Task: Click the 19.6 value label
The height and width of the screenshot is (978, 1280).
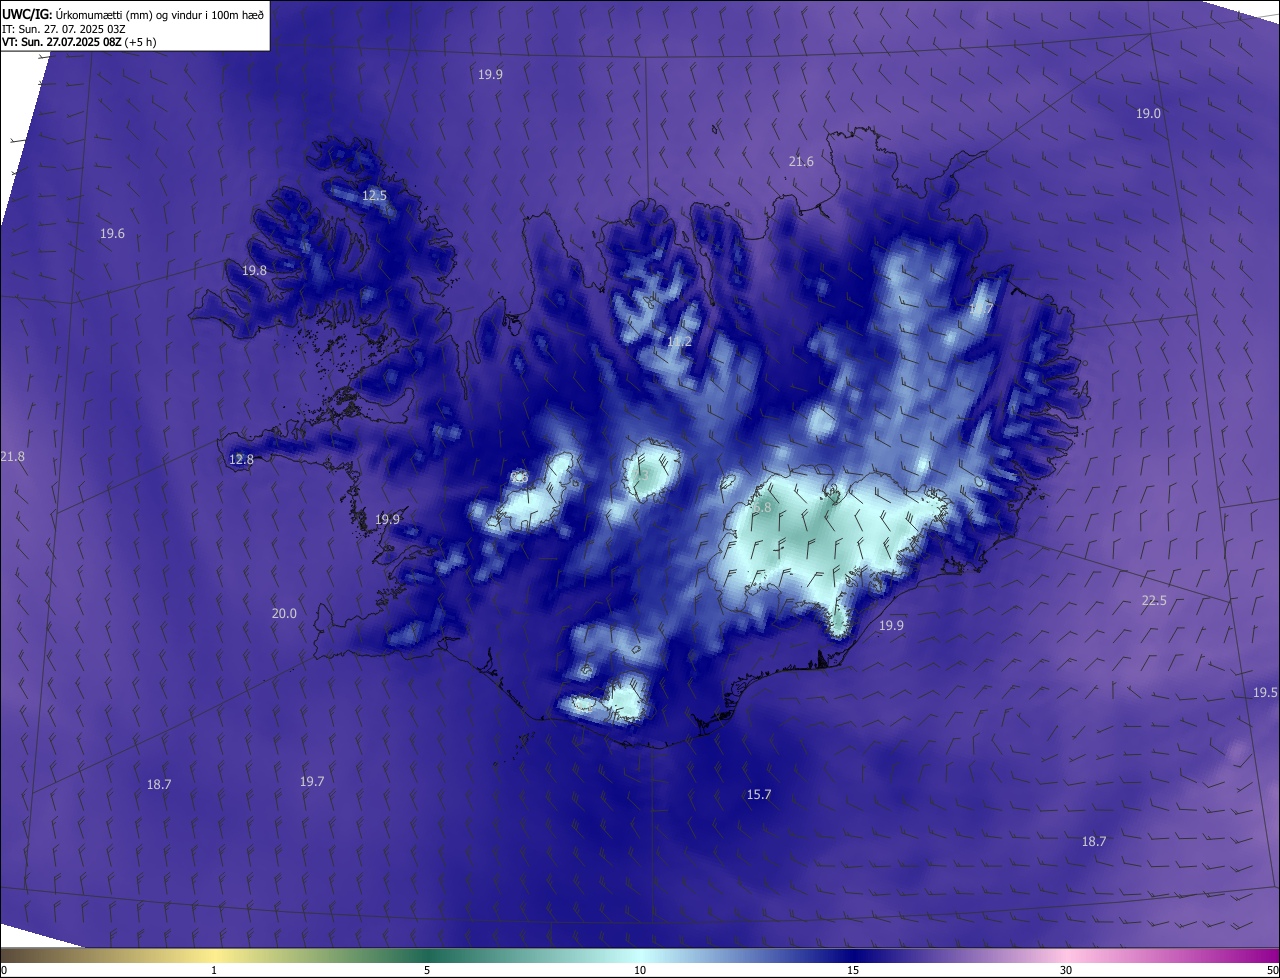Action: click(112, 233)
